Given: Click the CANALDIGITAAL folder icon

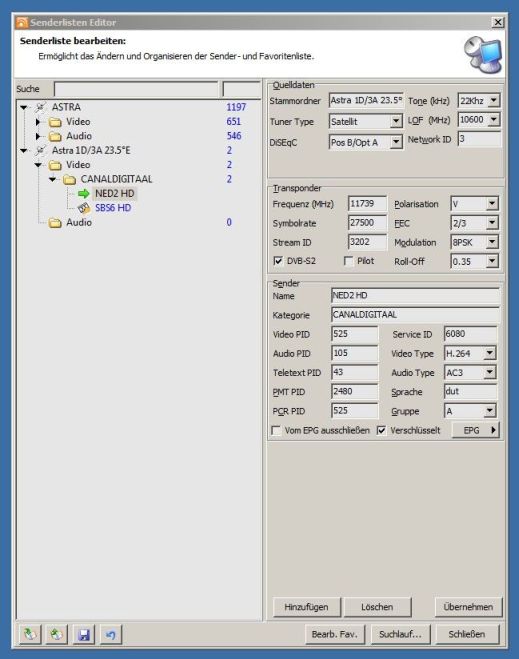Looking at the screenshot, I should (x=69, y=179).
